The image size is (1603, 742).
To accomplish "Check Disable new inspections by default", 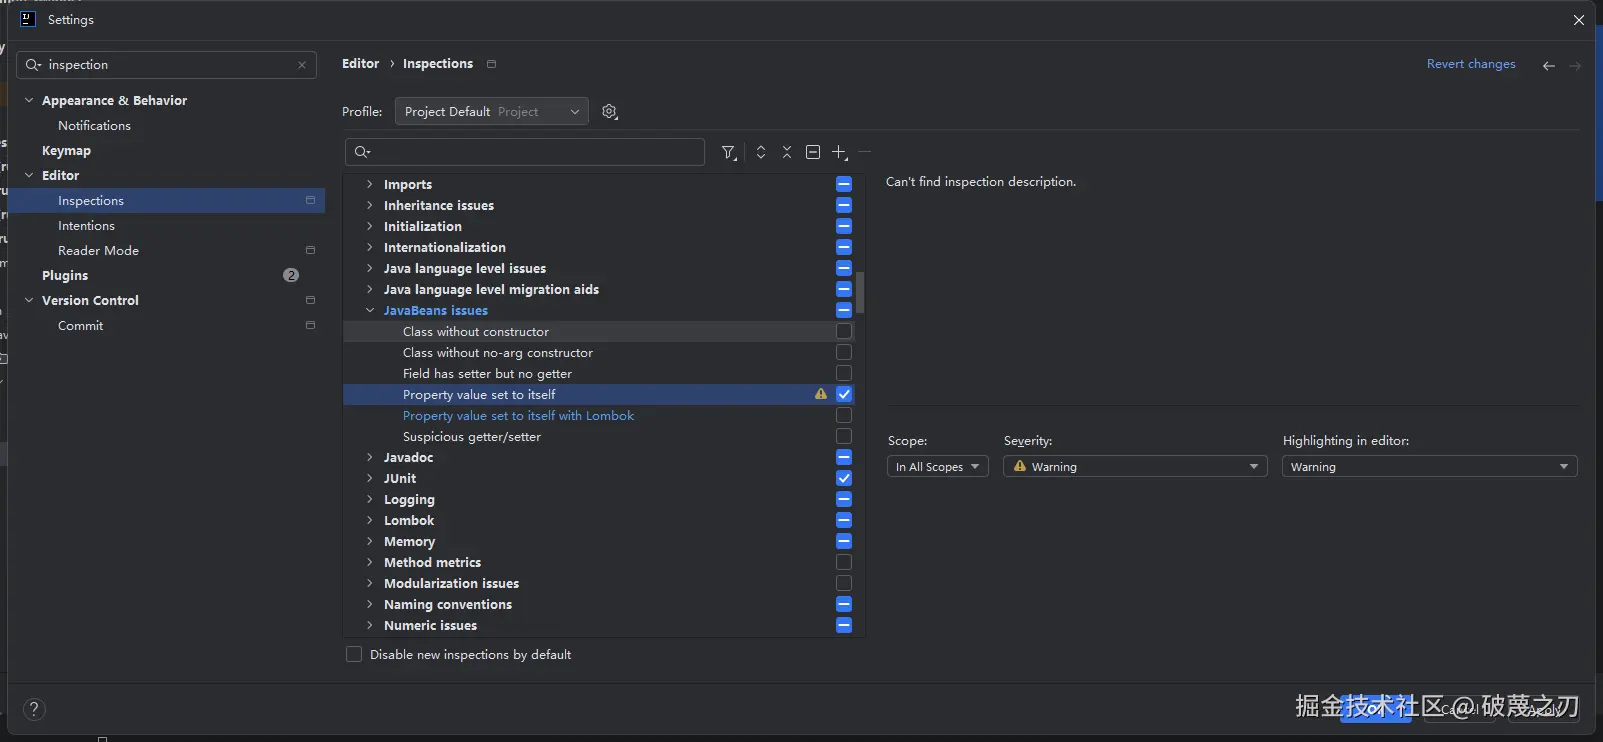I will tap(354, 654).
